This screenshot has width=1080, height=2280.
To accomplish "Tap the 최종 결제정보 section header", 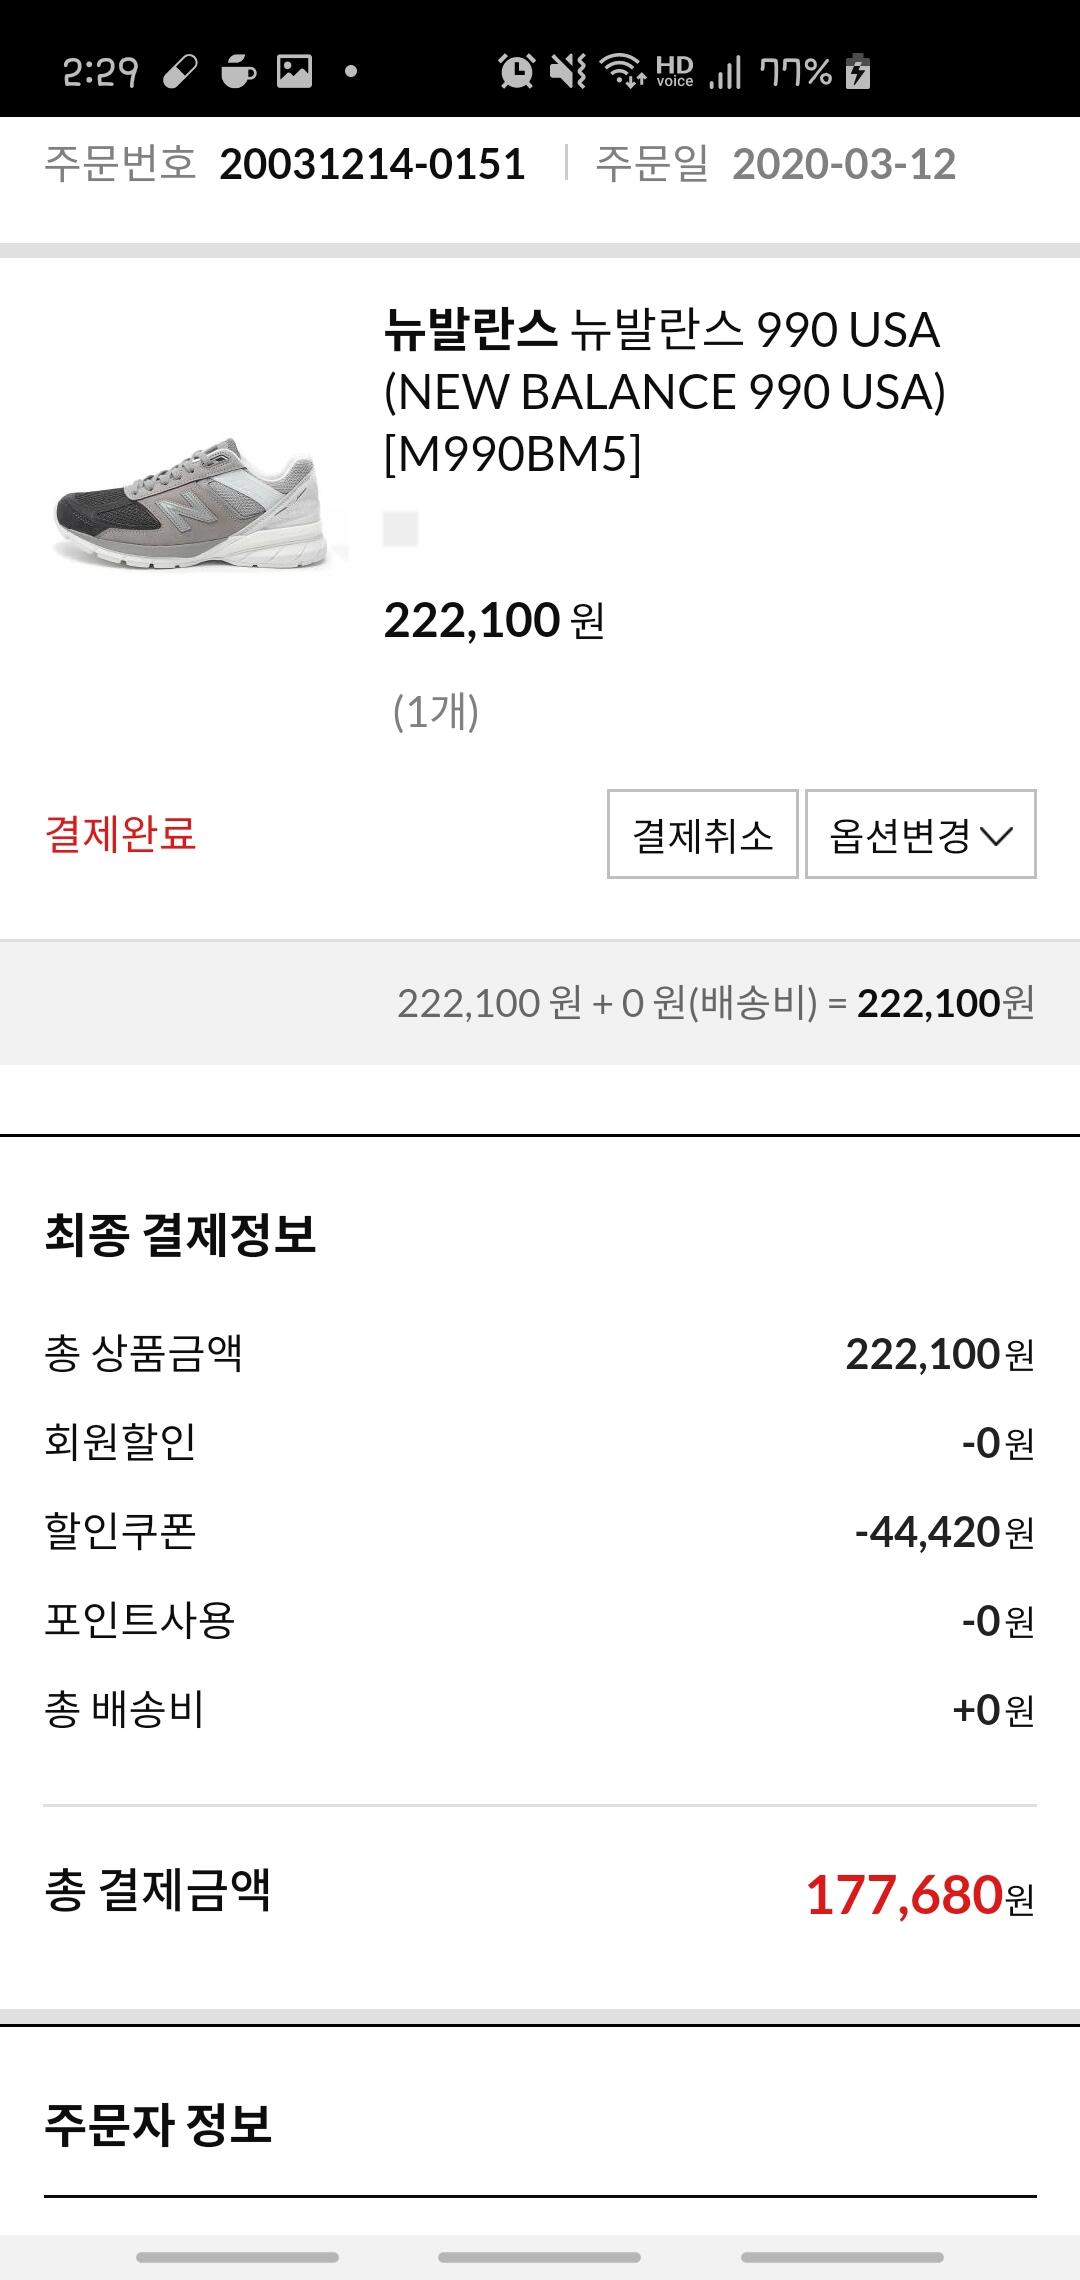I will click(x=180, y=1234).
